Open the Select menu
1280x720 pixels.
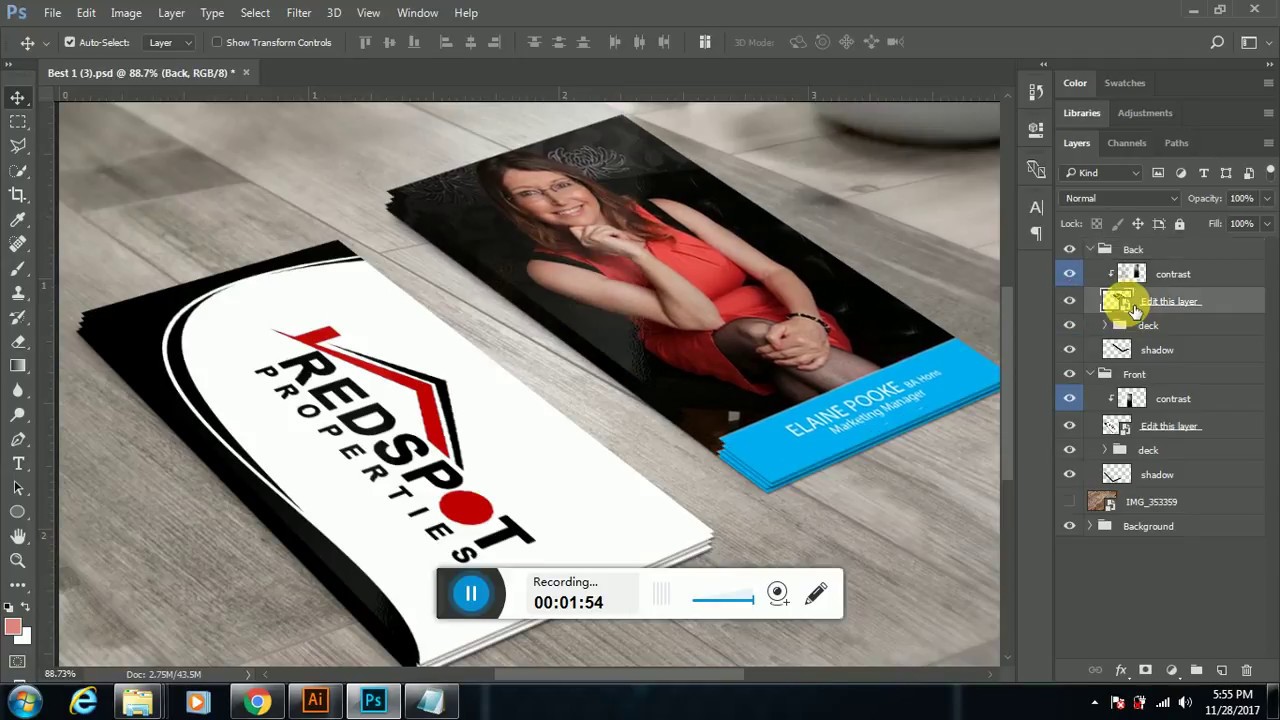255,13
